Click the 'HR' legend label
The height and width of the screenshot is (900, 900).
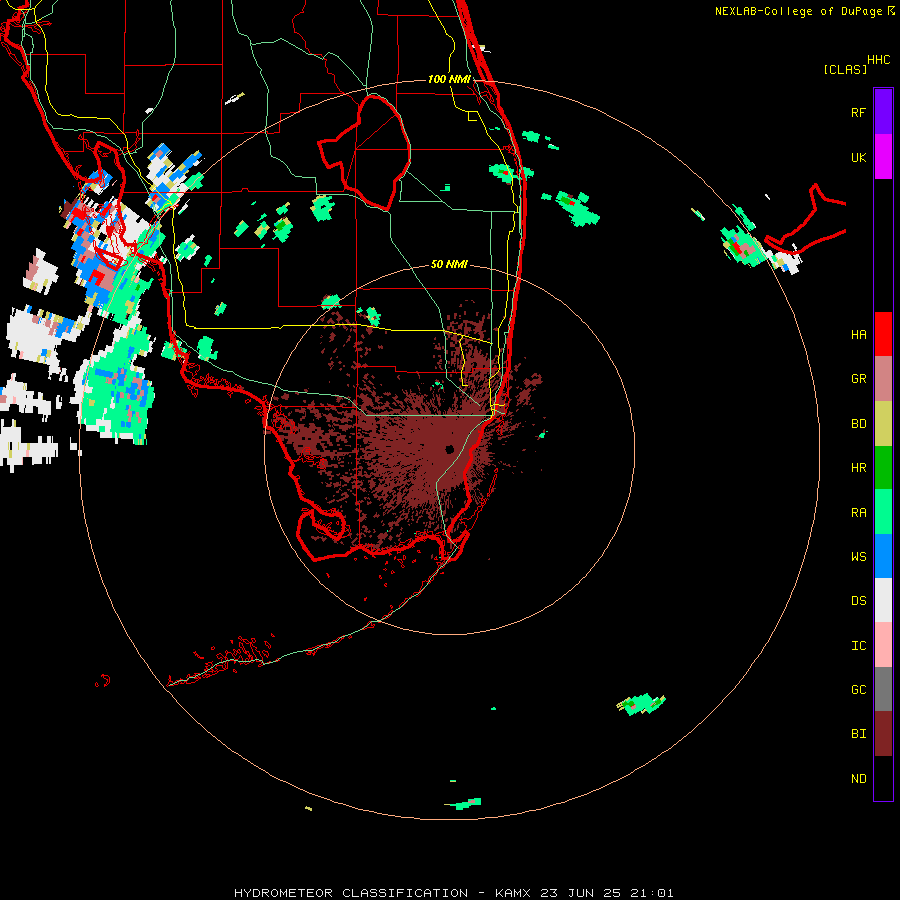858,468
